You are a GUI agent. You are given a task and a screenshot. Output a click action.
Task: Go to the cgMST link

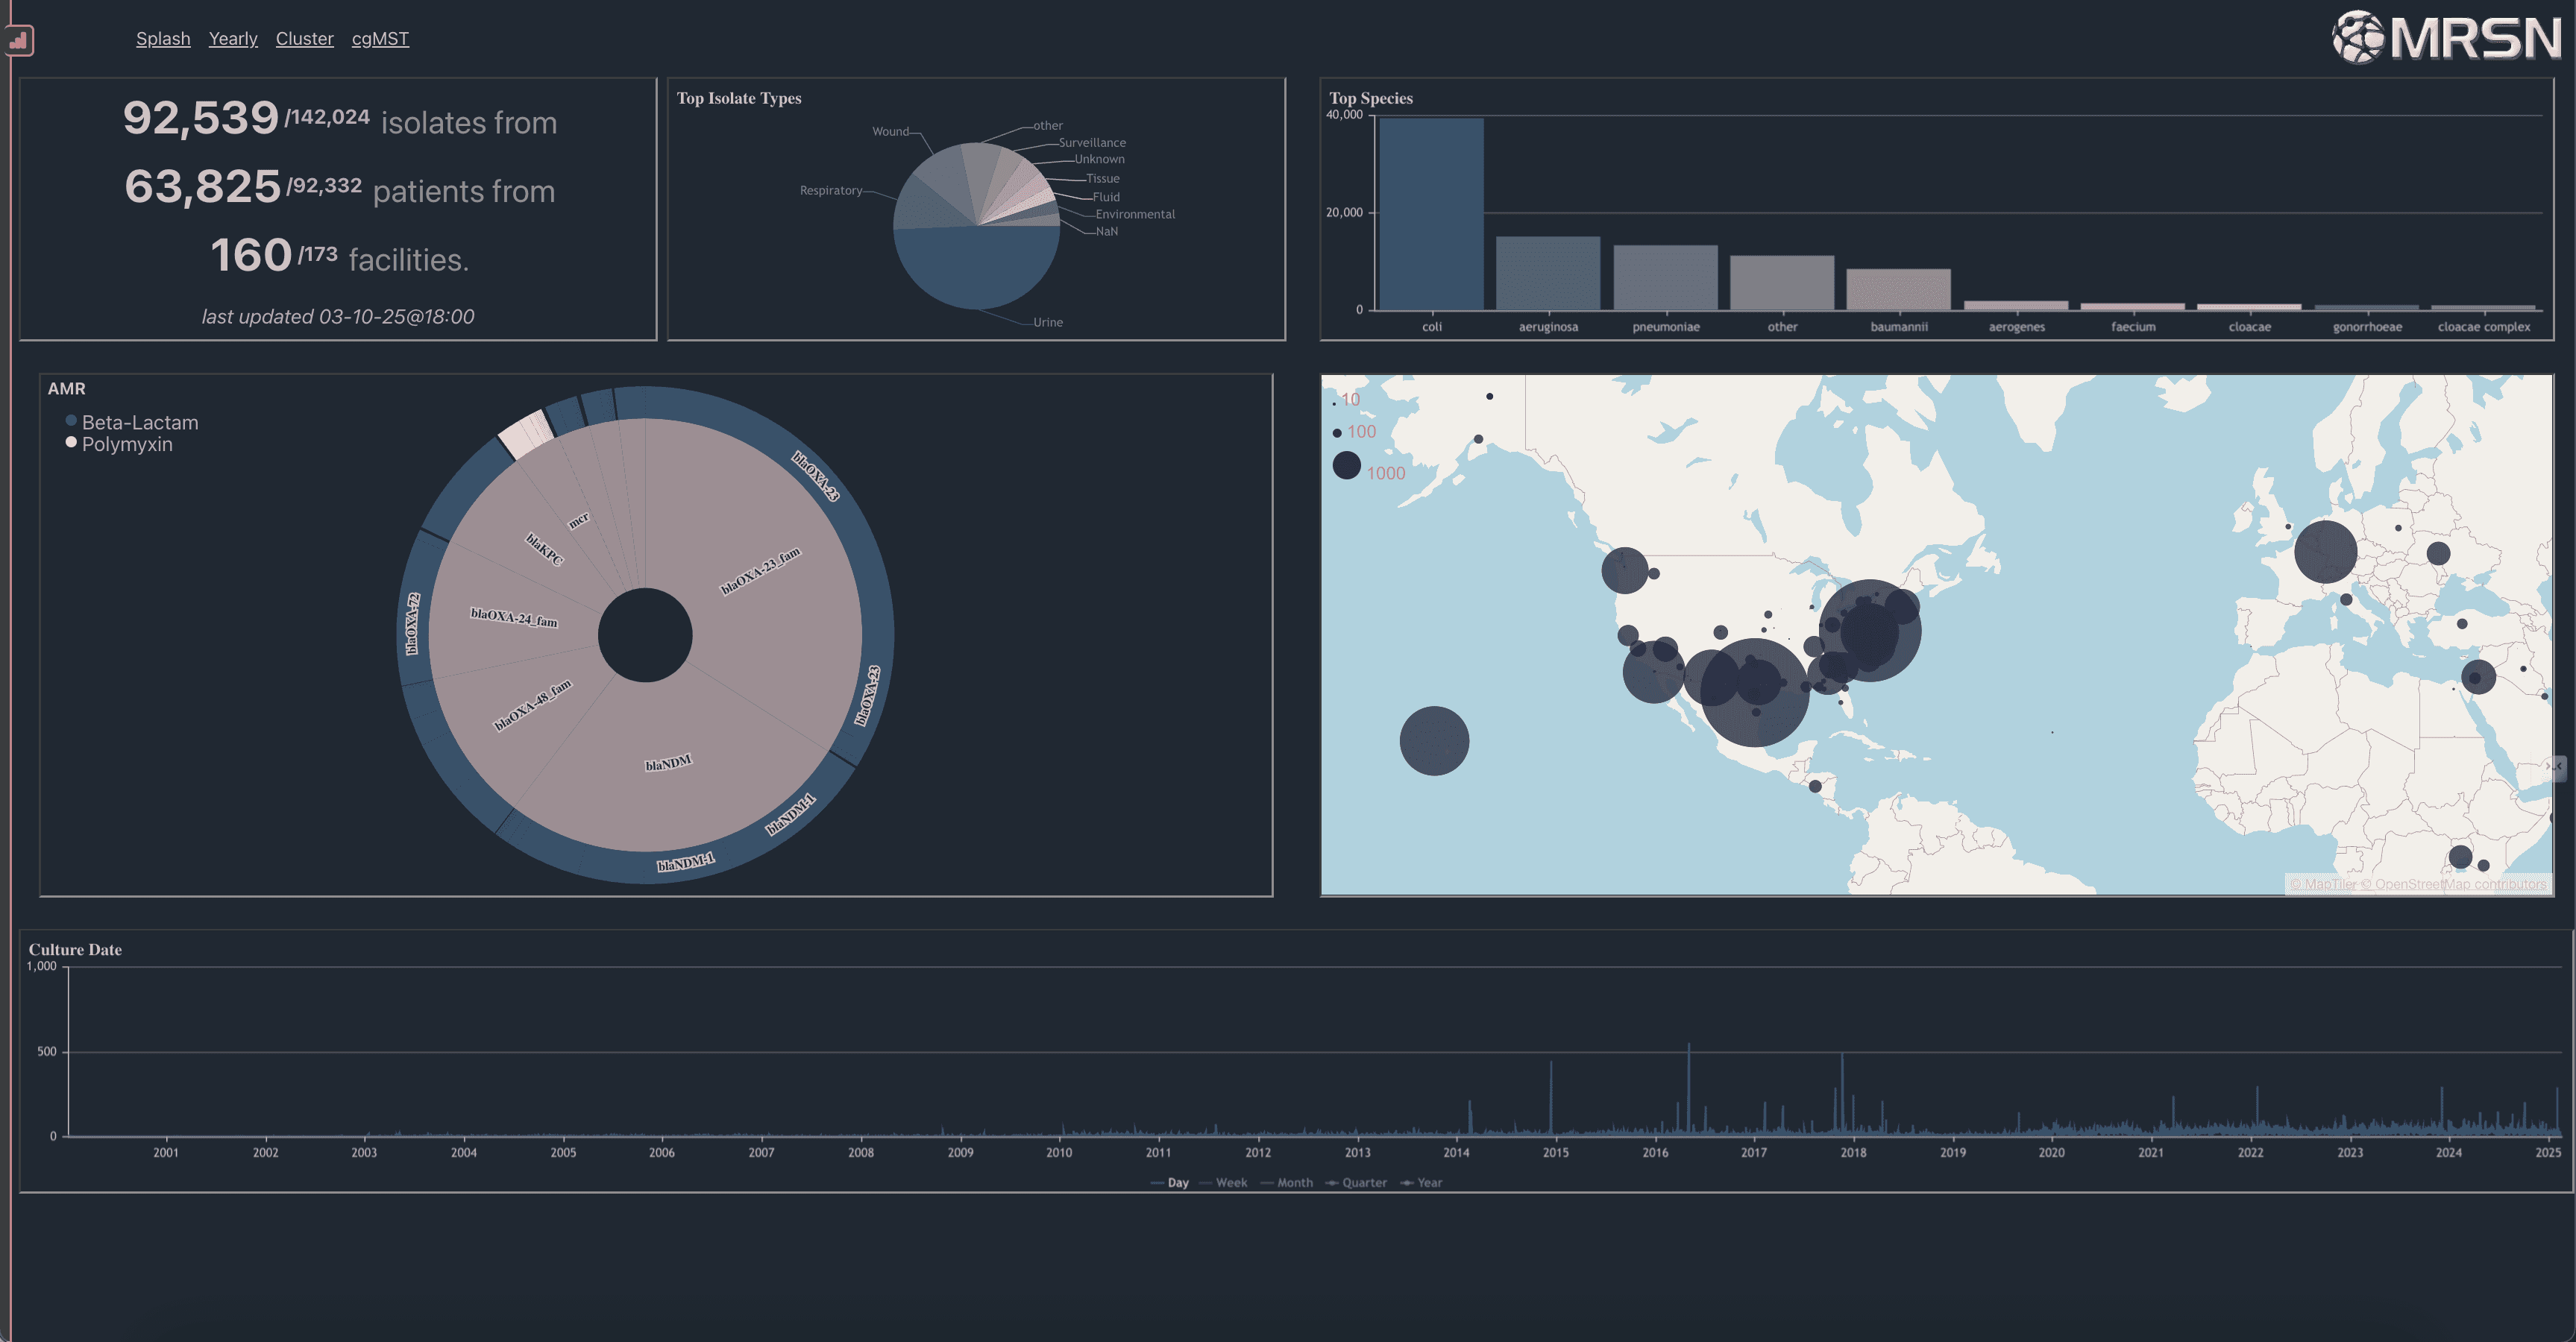[380, 39]
